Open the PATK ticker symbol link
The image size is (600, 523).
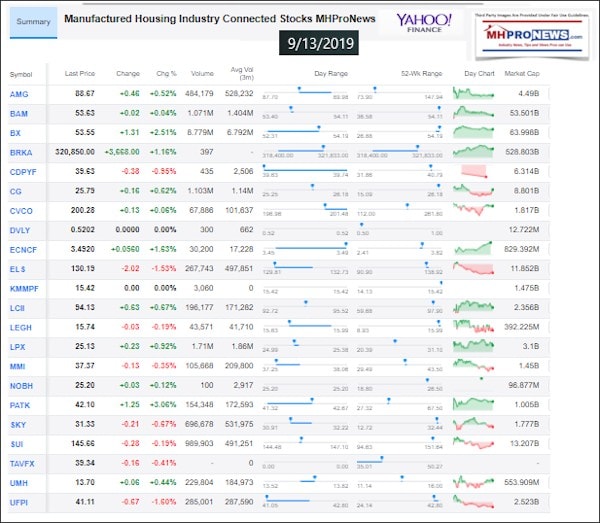point(20,406)
